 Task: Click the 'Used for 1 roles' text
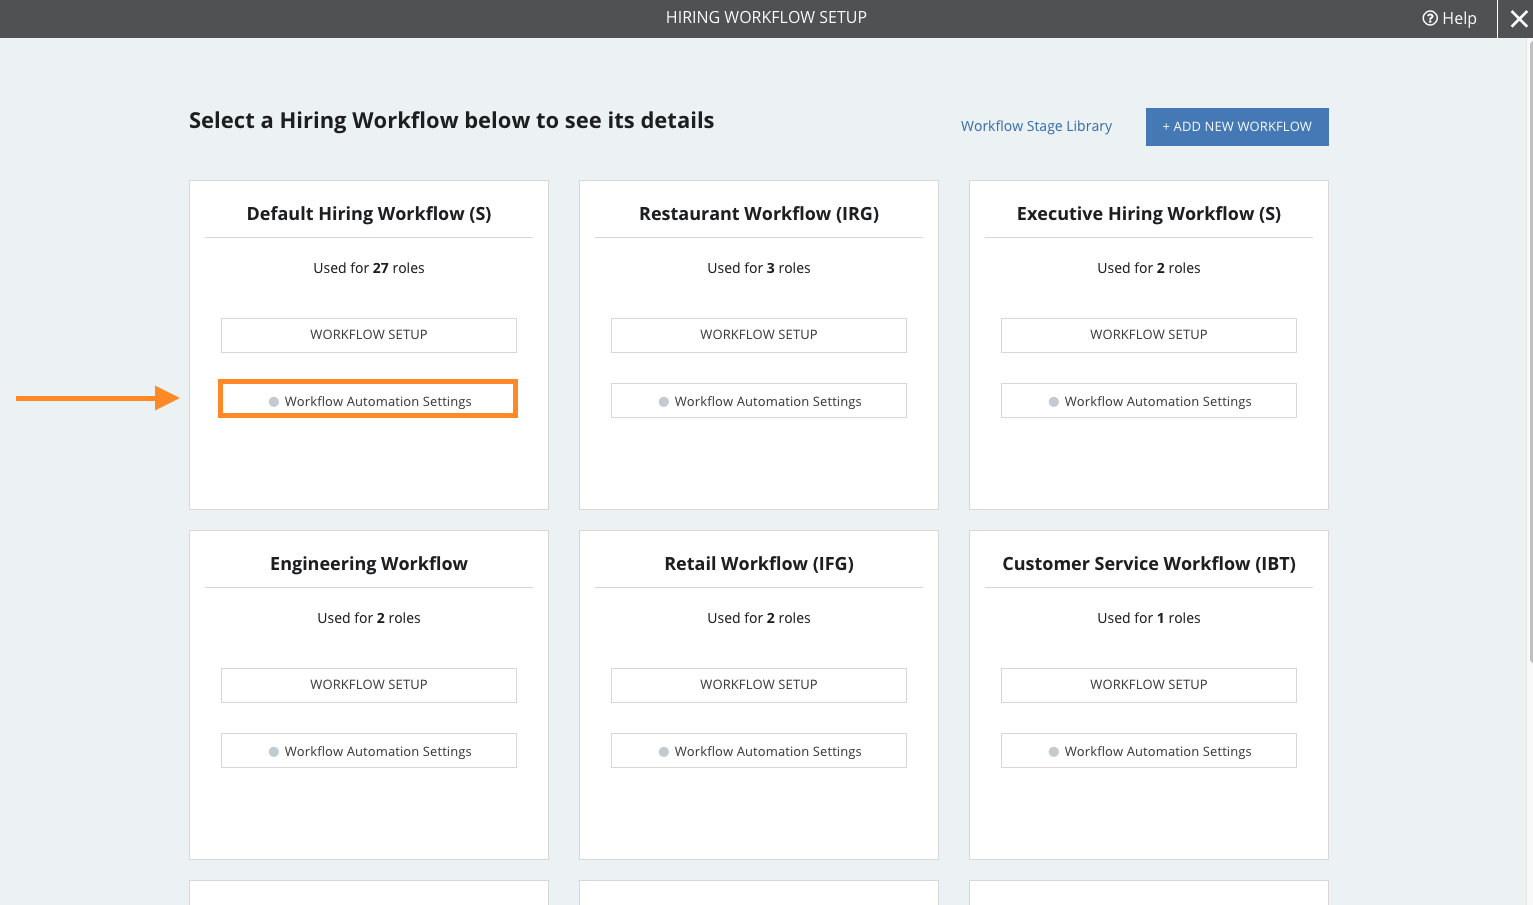[x=1149, y=618]
